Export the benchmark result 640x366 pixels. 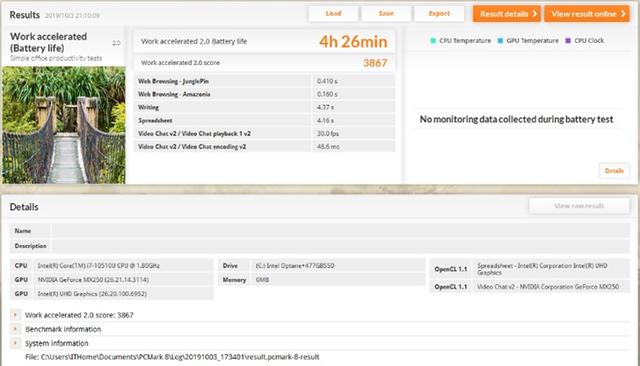[x=439, y=13]
